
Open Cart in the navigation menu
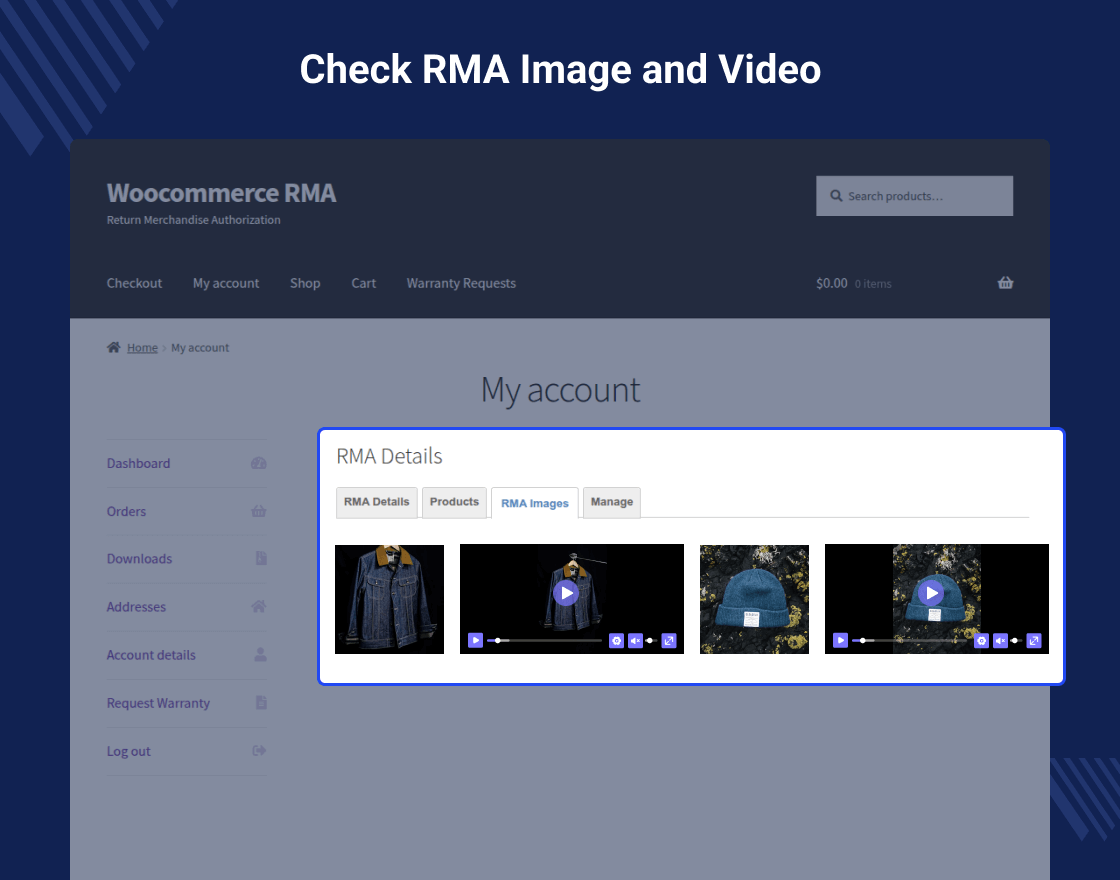(364, 283)
